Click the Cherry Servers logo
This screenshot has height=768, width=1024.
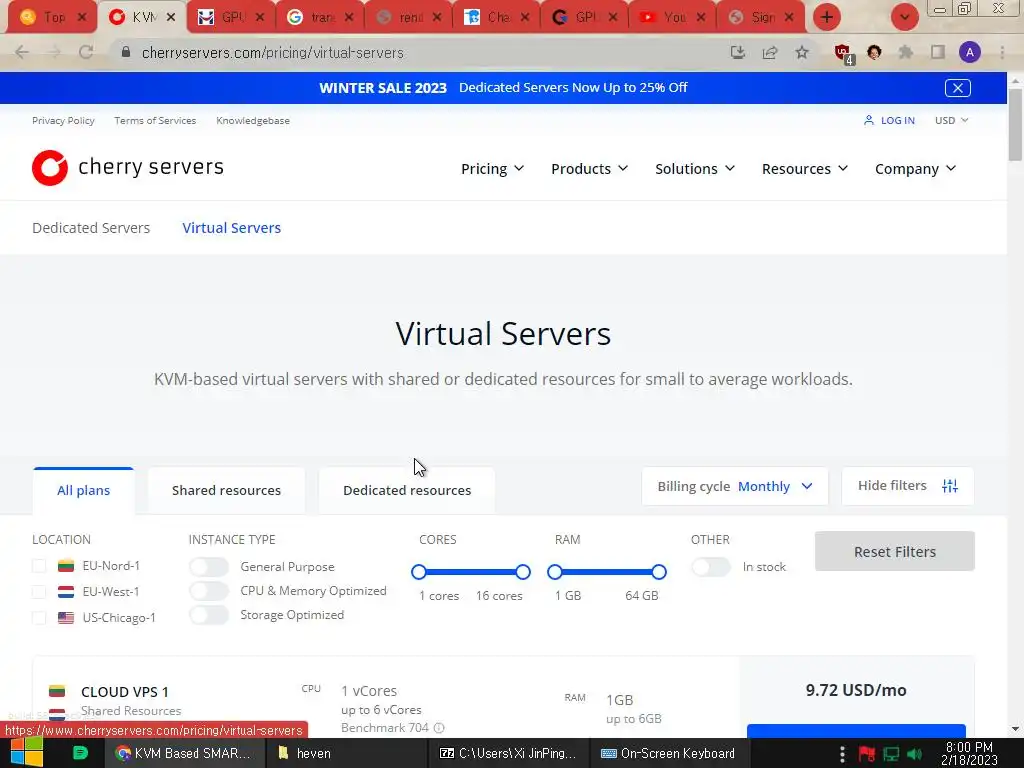click(128, 168)
